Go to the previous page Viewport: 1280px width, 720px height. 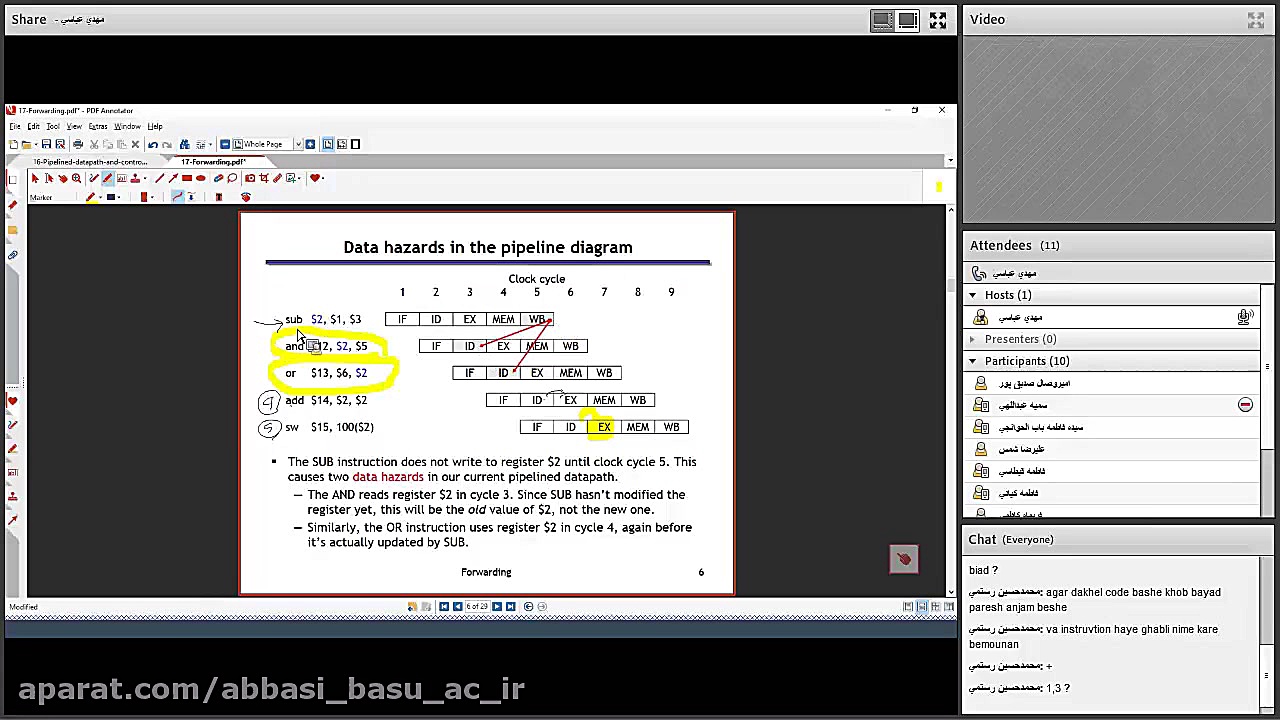[457, 606]
